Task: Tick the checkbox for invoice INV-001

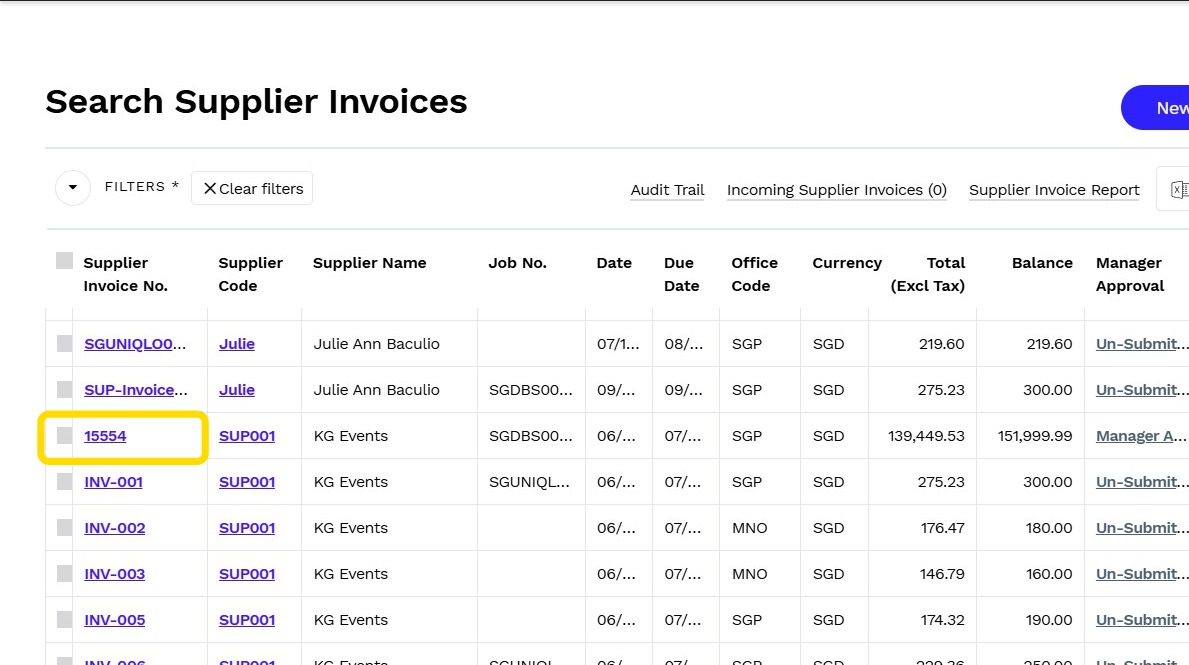Action: point(64,481)
